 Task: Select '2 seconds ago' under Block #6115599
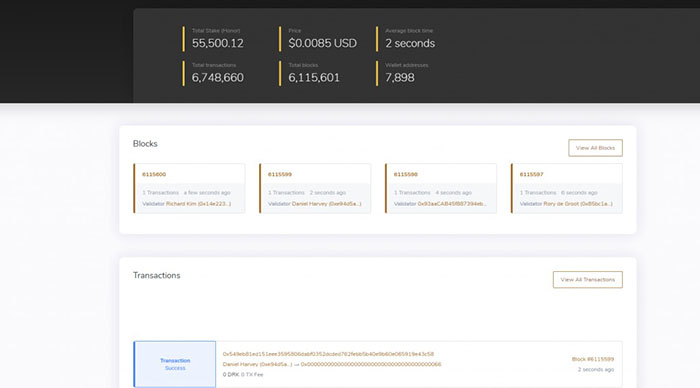(x=596, y=370)
